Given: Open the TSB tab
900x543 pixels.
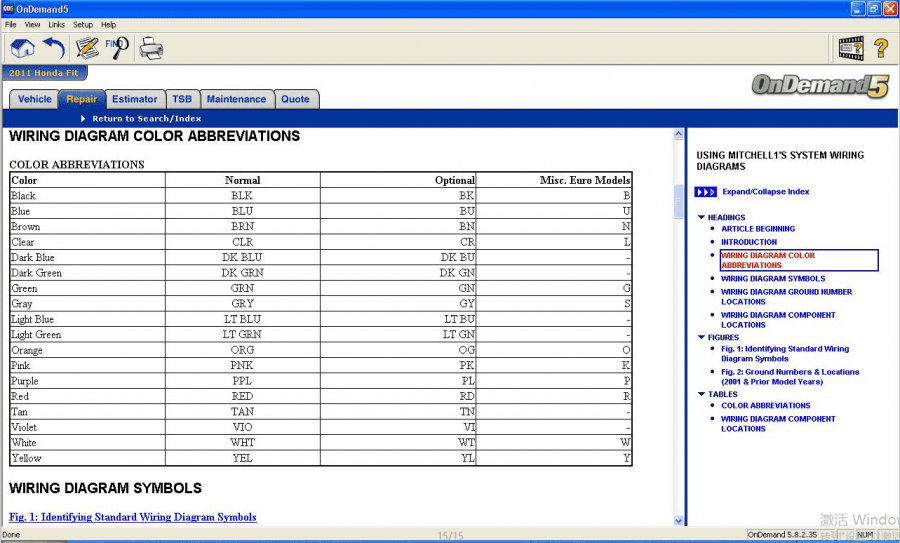Looking at the screenshot, I should (x=181, y=99).
